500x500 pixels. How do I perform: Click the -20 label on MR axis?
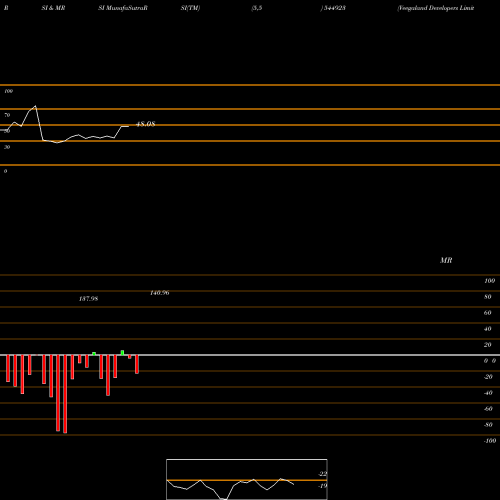point(488,377)
